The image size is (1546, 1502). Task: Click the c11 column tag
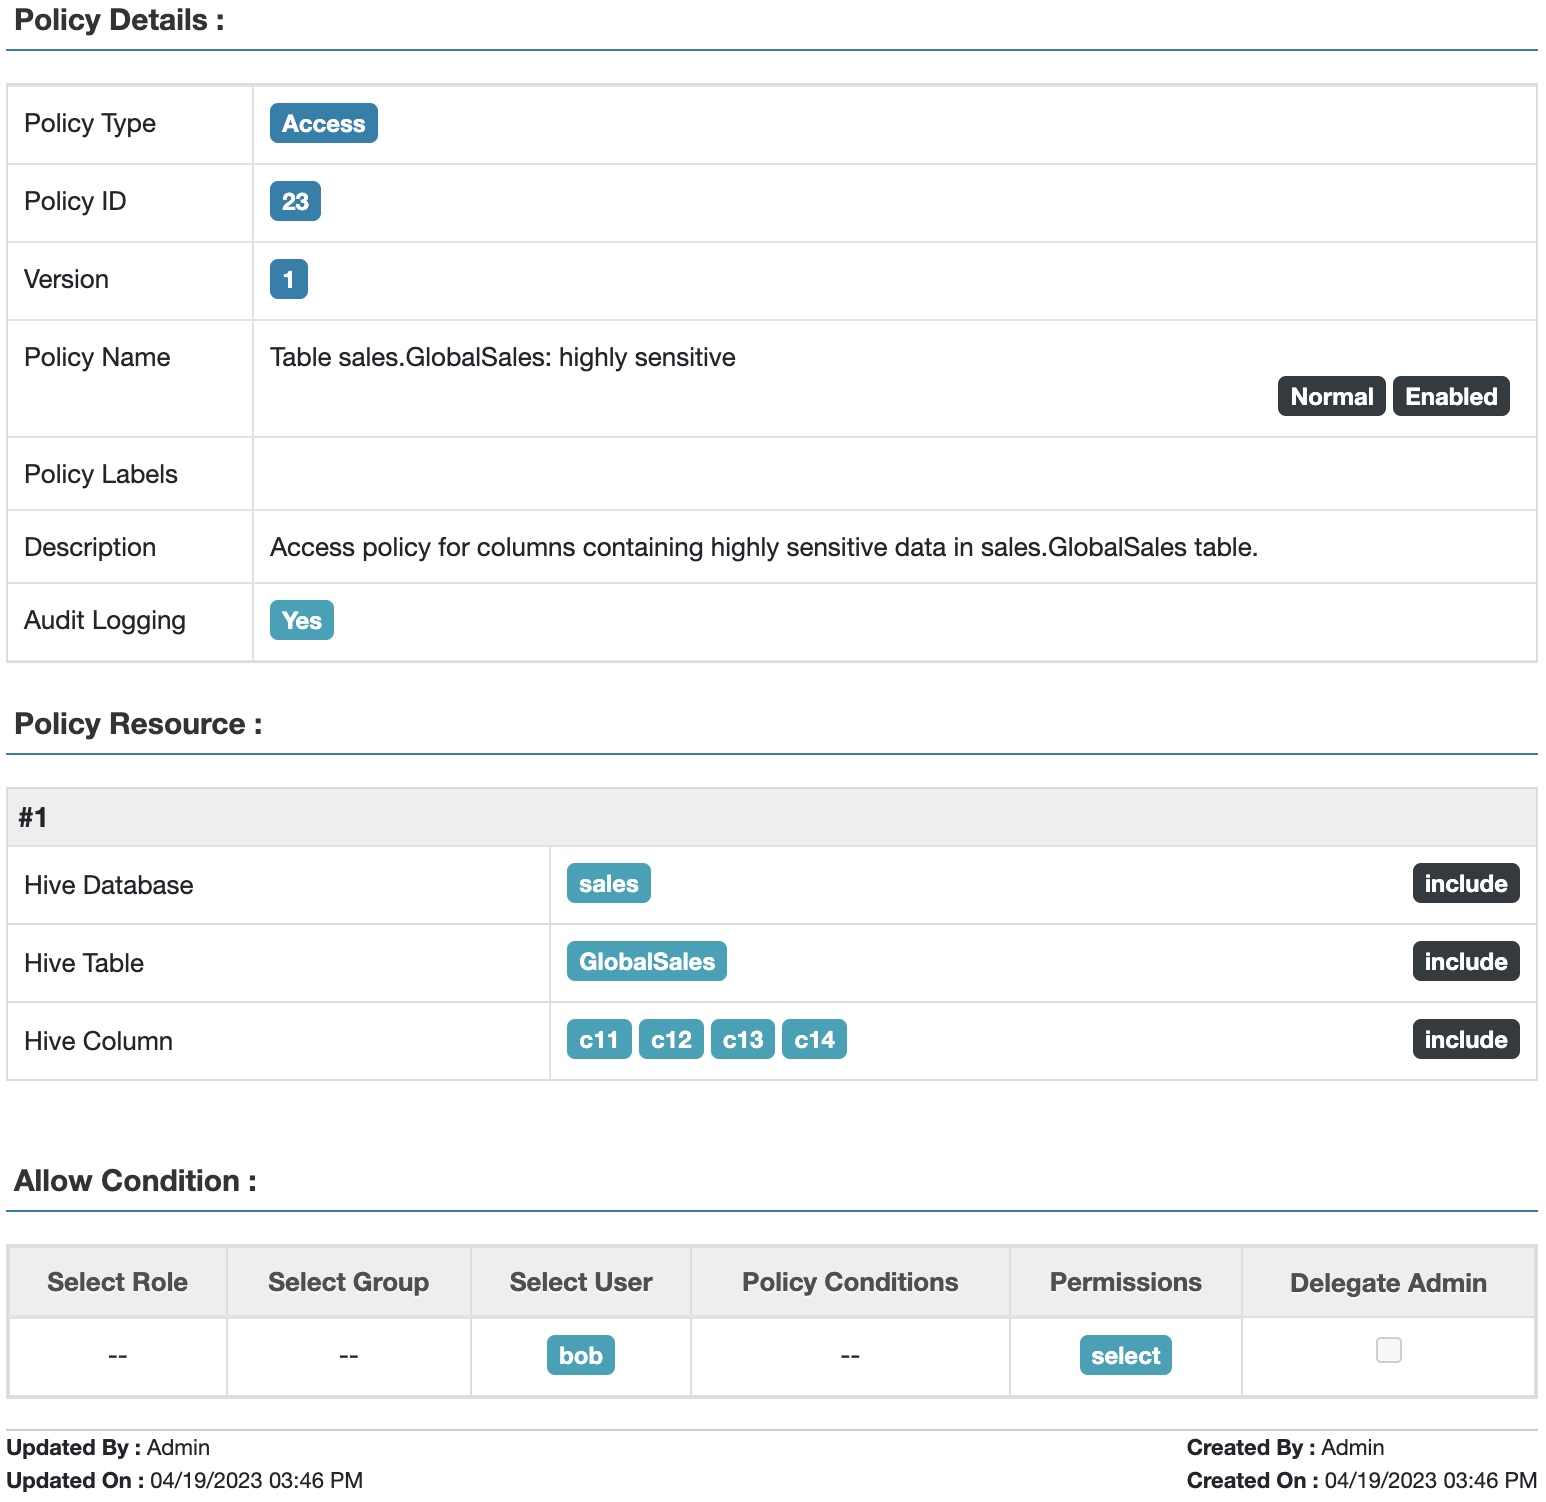[599, 1040]
